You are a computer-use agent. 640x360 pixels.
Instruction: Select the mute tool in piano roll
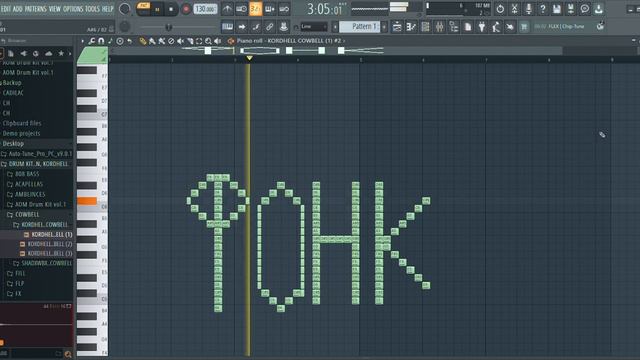click(180, 41)
